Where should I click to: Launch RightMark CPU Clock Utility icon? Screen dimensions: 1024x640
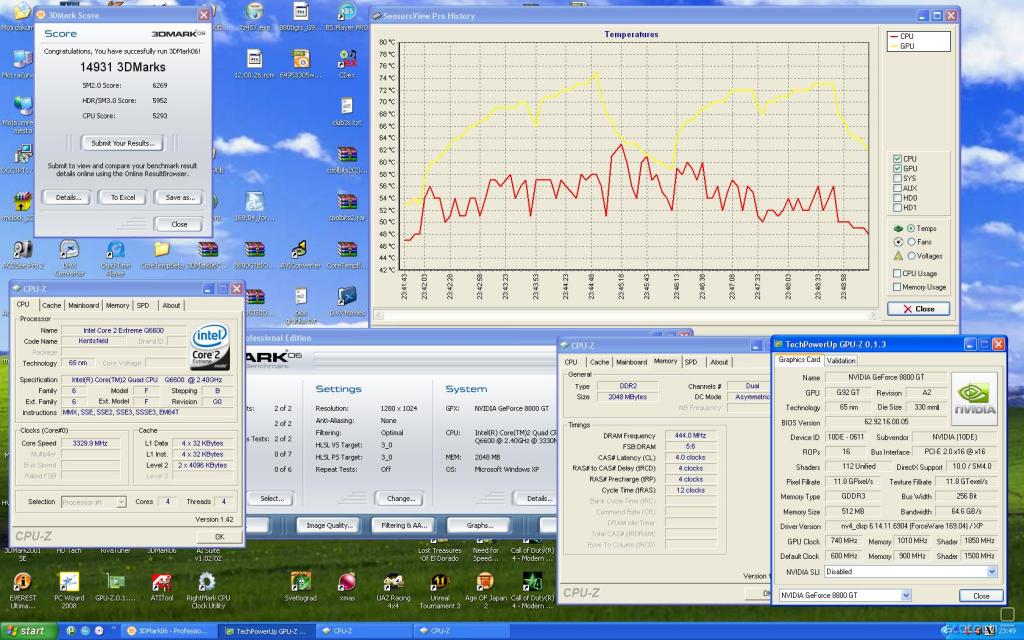pyautogui.click(x=208, y=590)
